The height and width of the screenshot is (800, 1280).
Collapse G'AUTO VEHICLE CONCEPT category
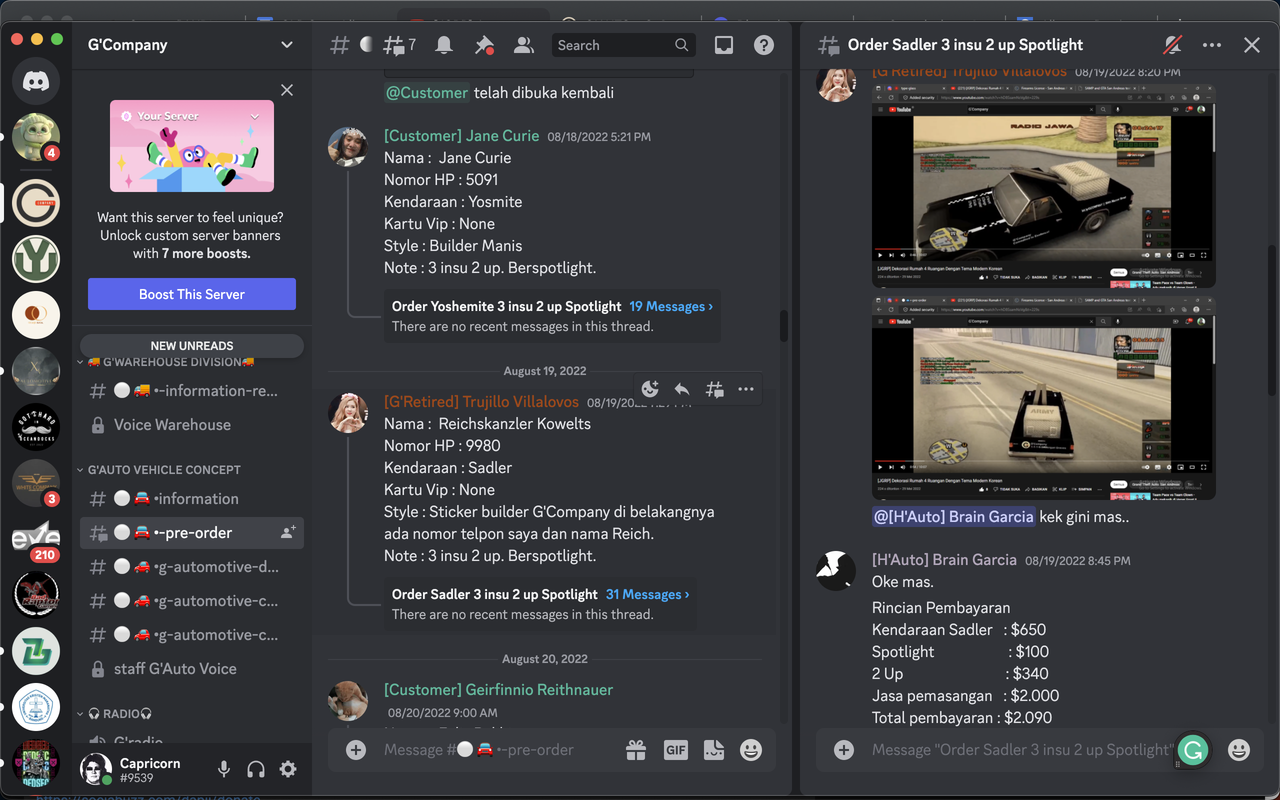158,469
